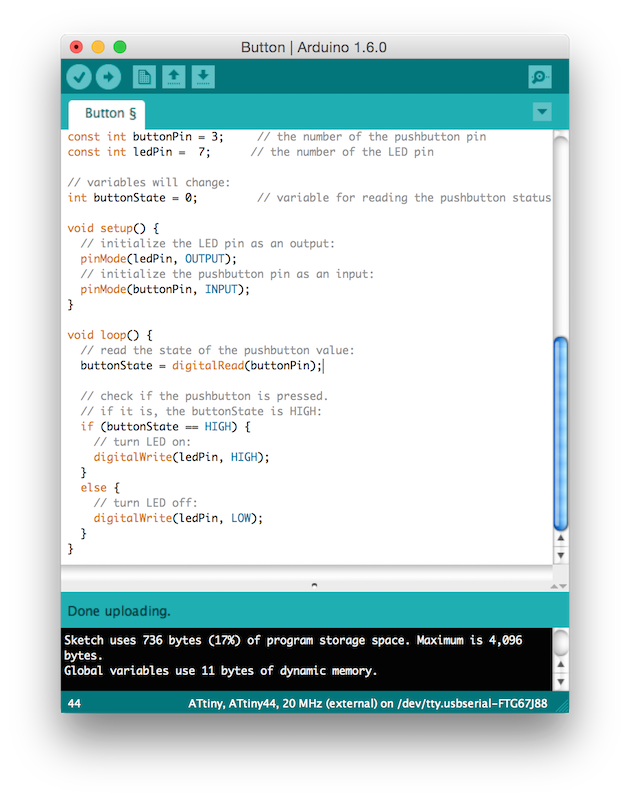Click the editor scrollbar up arrow
Image resolution: width=630 pixels, height=800 pixels.
pos(560,538)
